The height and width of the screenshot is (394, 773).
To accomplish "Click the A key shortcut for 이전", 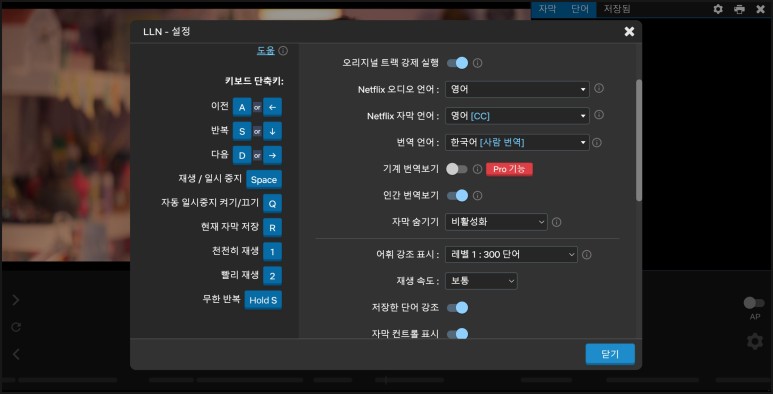I will pos(242,107).
